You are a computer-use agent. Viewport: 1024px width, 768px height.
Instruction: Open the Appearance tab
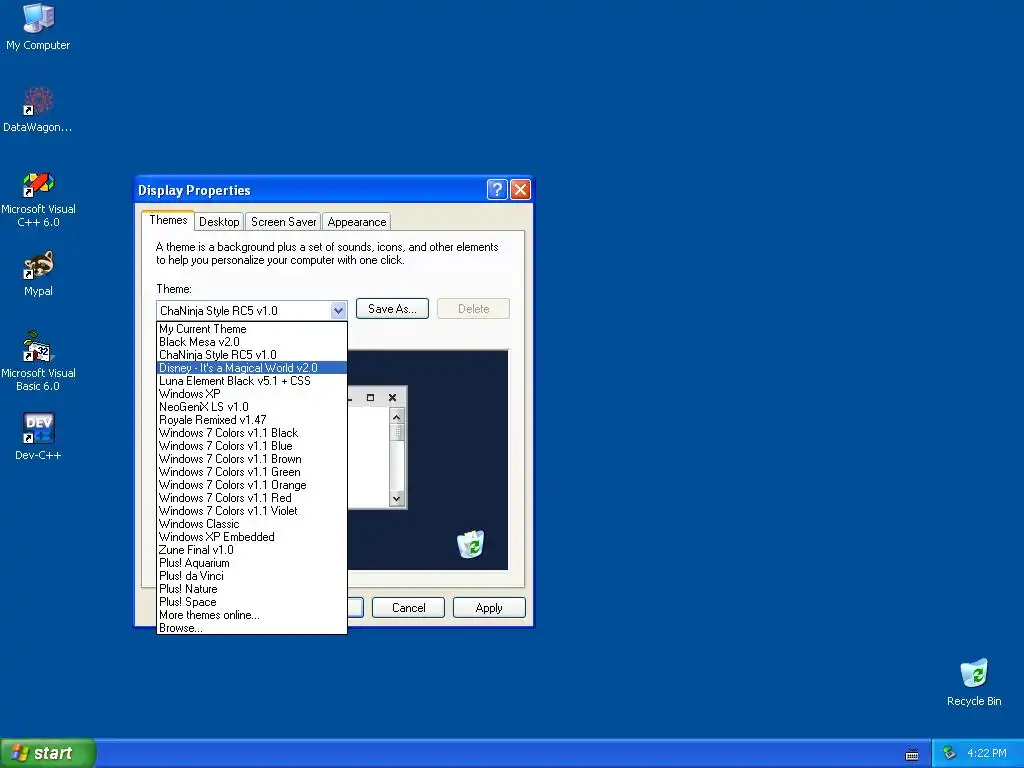tap(357, 221)
